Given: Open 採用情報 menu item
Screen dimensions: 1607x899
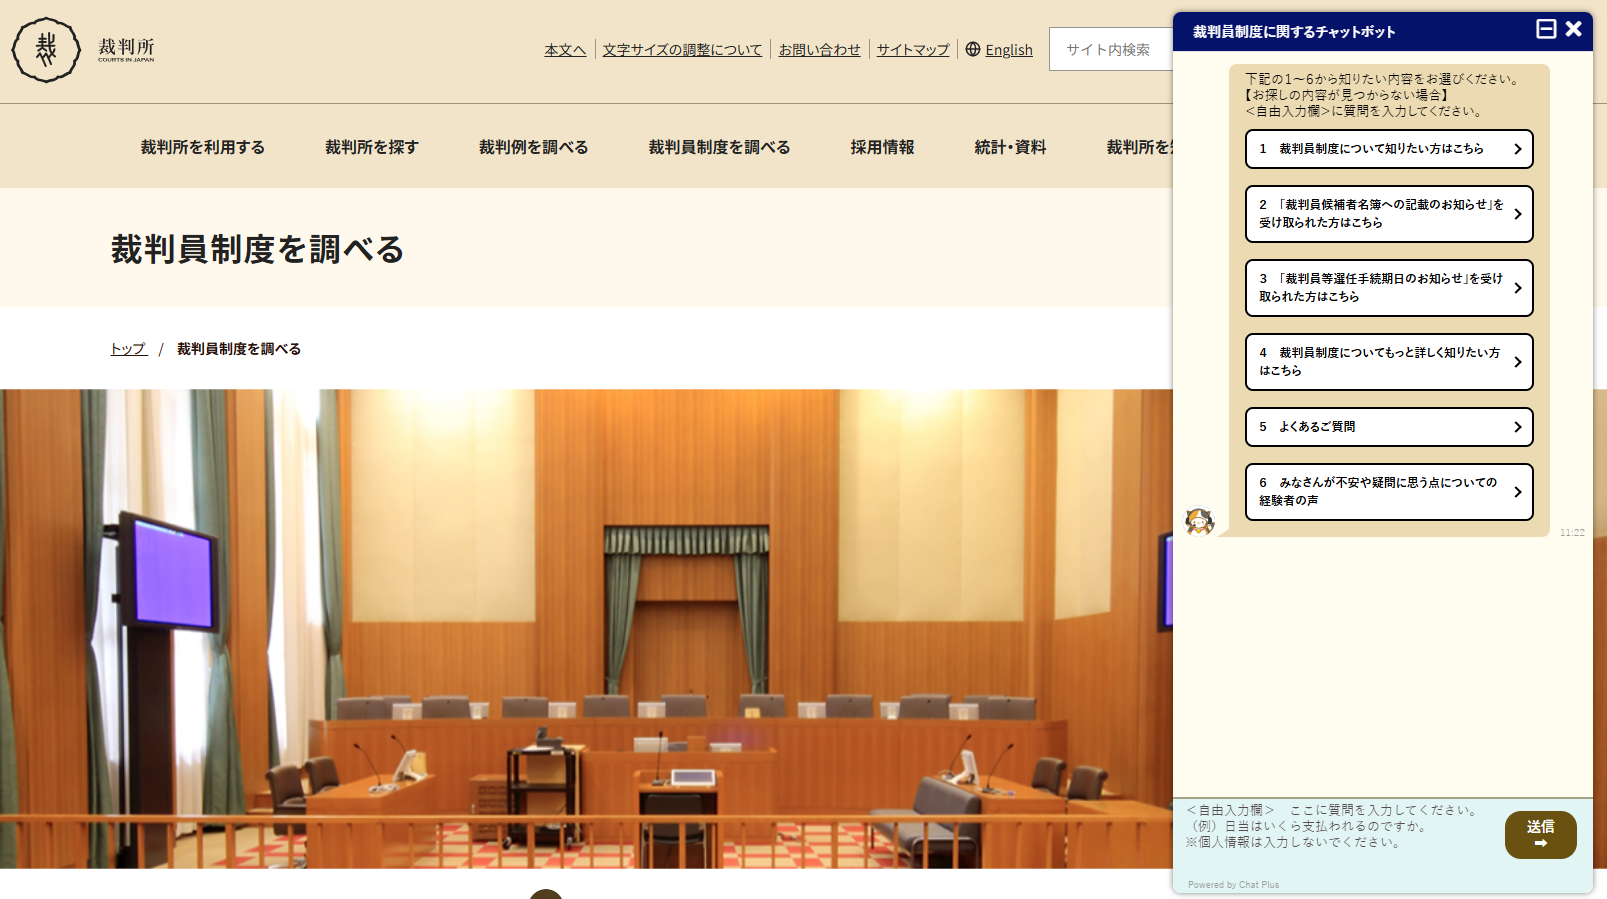Looking at the screenshot, I should pos(882,147).
